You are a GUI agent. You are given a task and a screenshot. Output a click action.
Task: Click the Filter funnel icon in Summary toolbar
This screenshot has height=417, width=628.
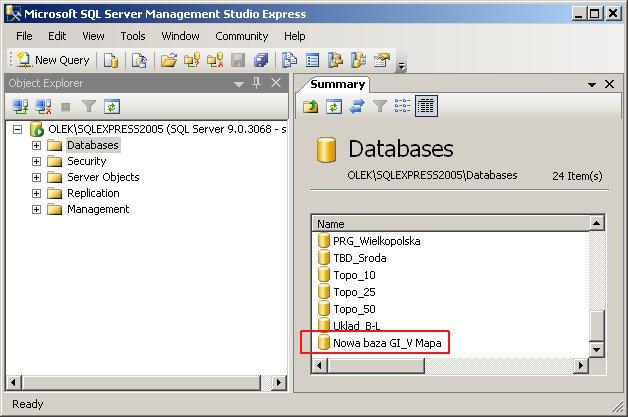pyautogui.click(x=380, y=106)
